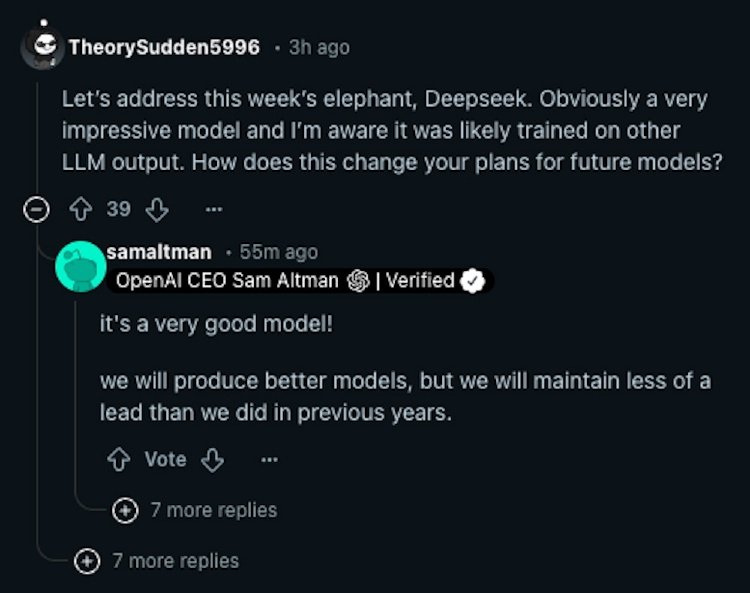Click the 55m ago timestamp
This screenshot has height=593, width=750.
click(278, 252)
